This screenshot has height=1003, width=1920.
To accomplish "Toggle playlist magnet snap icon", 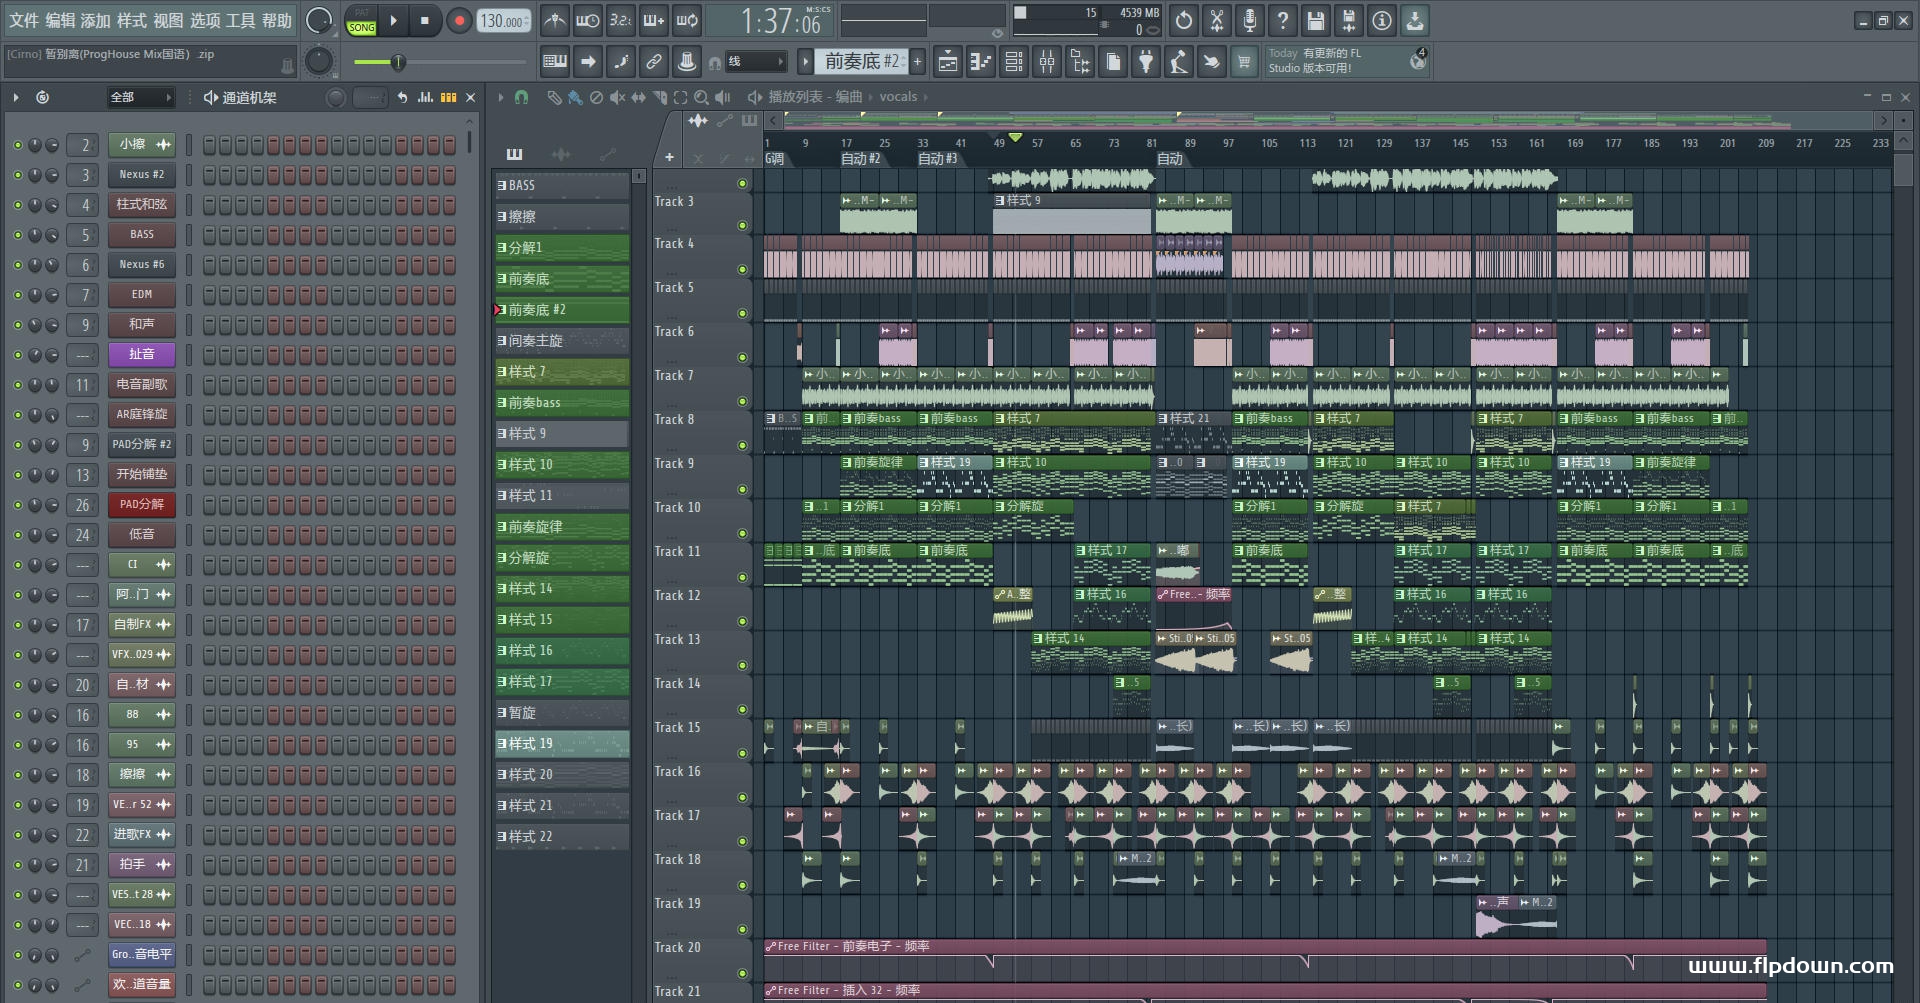I will 521,97.
